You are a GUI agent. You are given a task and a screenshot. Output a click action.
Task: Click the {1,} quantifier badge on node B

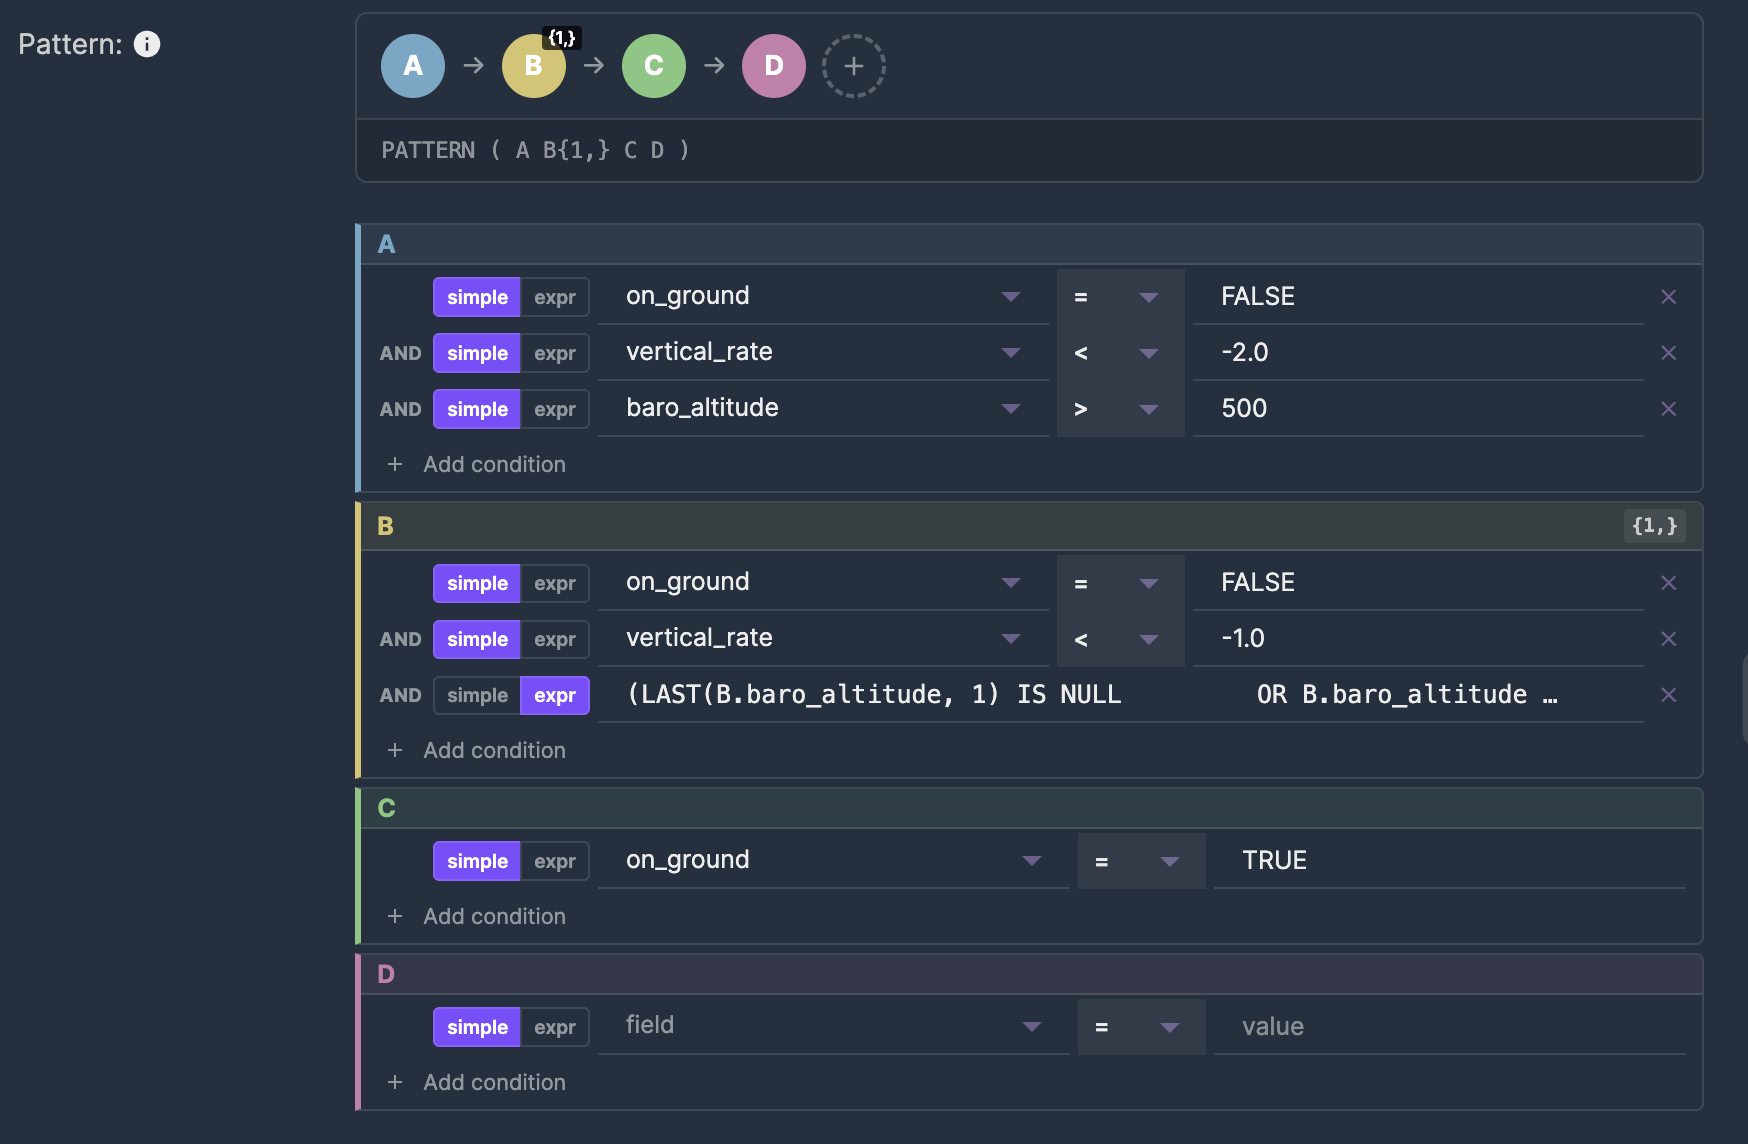click(x=562, y=38)
